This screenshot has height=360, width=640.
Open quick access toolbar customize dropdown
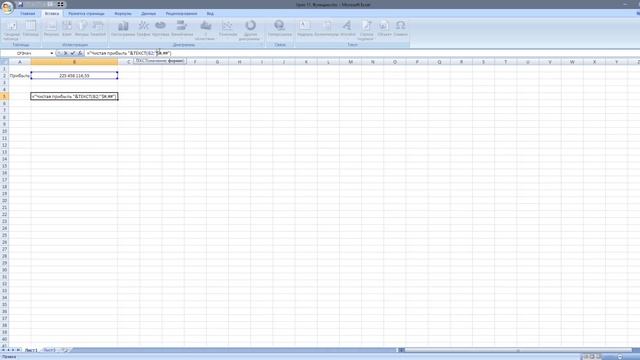click(x=60, y=4)
